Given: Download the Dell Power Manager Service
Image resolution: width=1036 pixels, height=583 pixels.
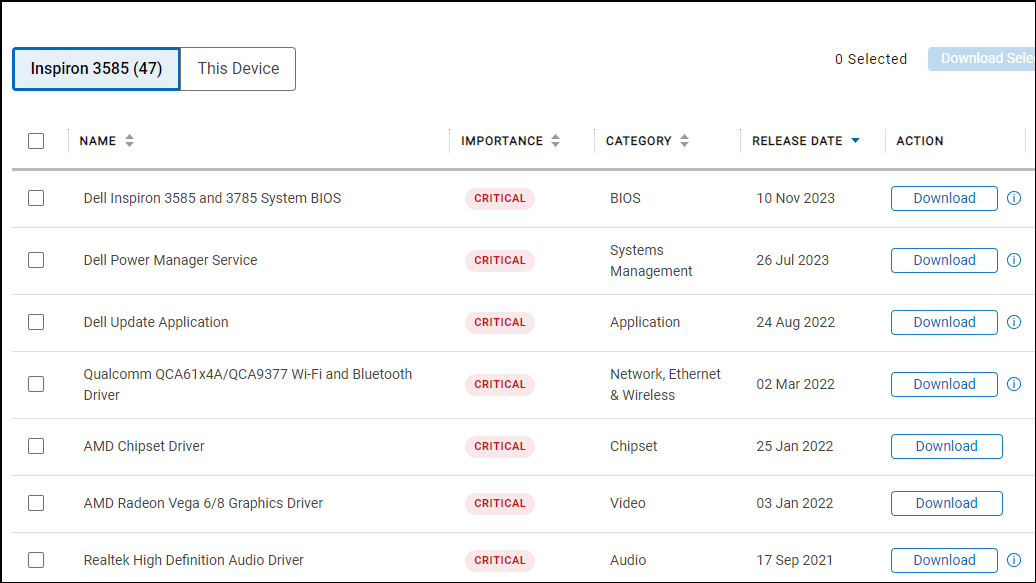Looking at the screenshot, I should pyautogui.click(x=944, y=260).
